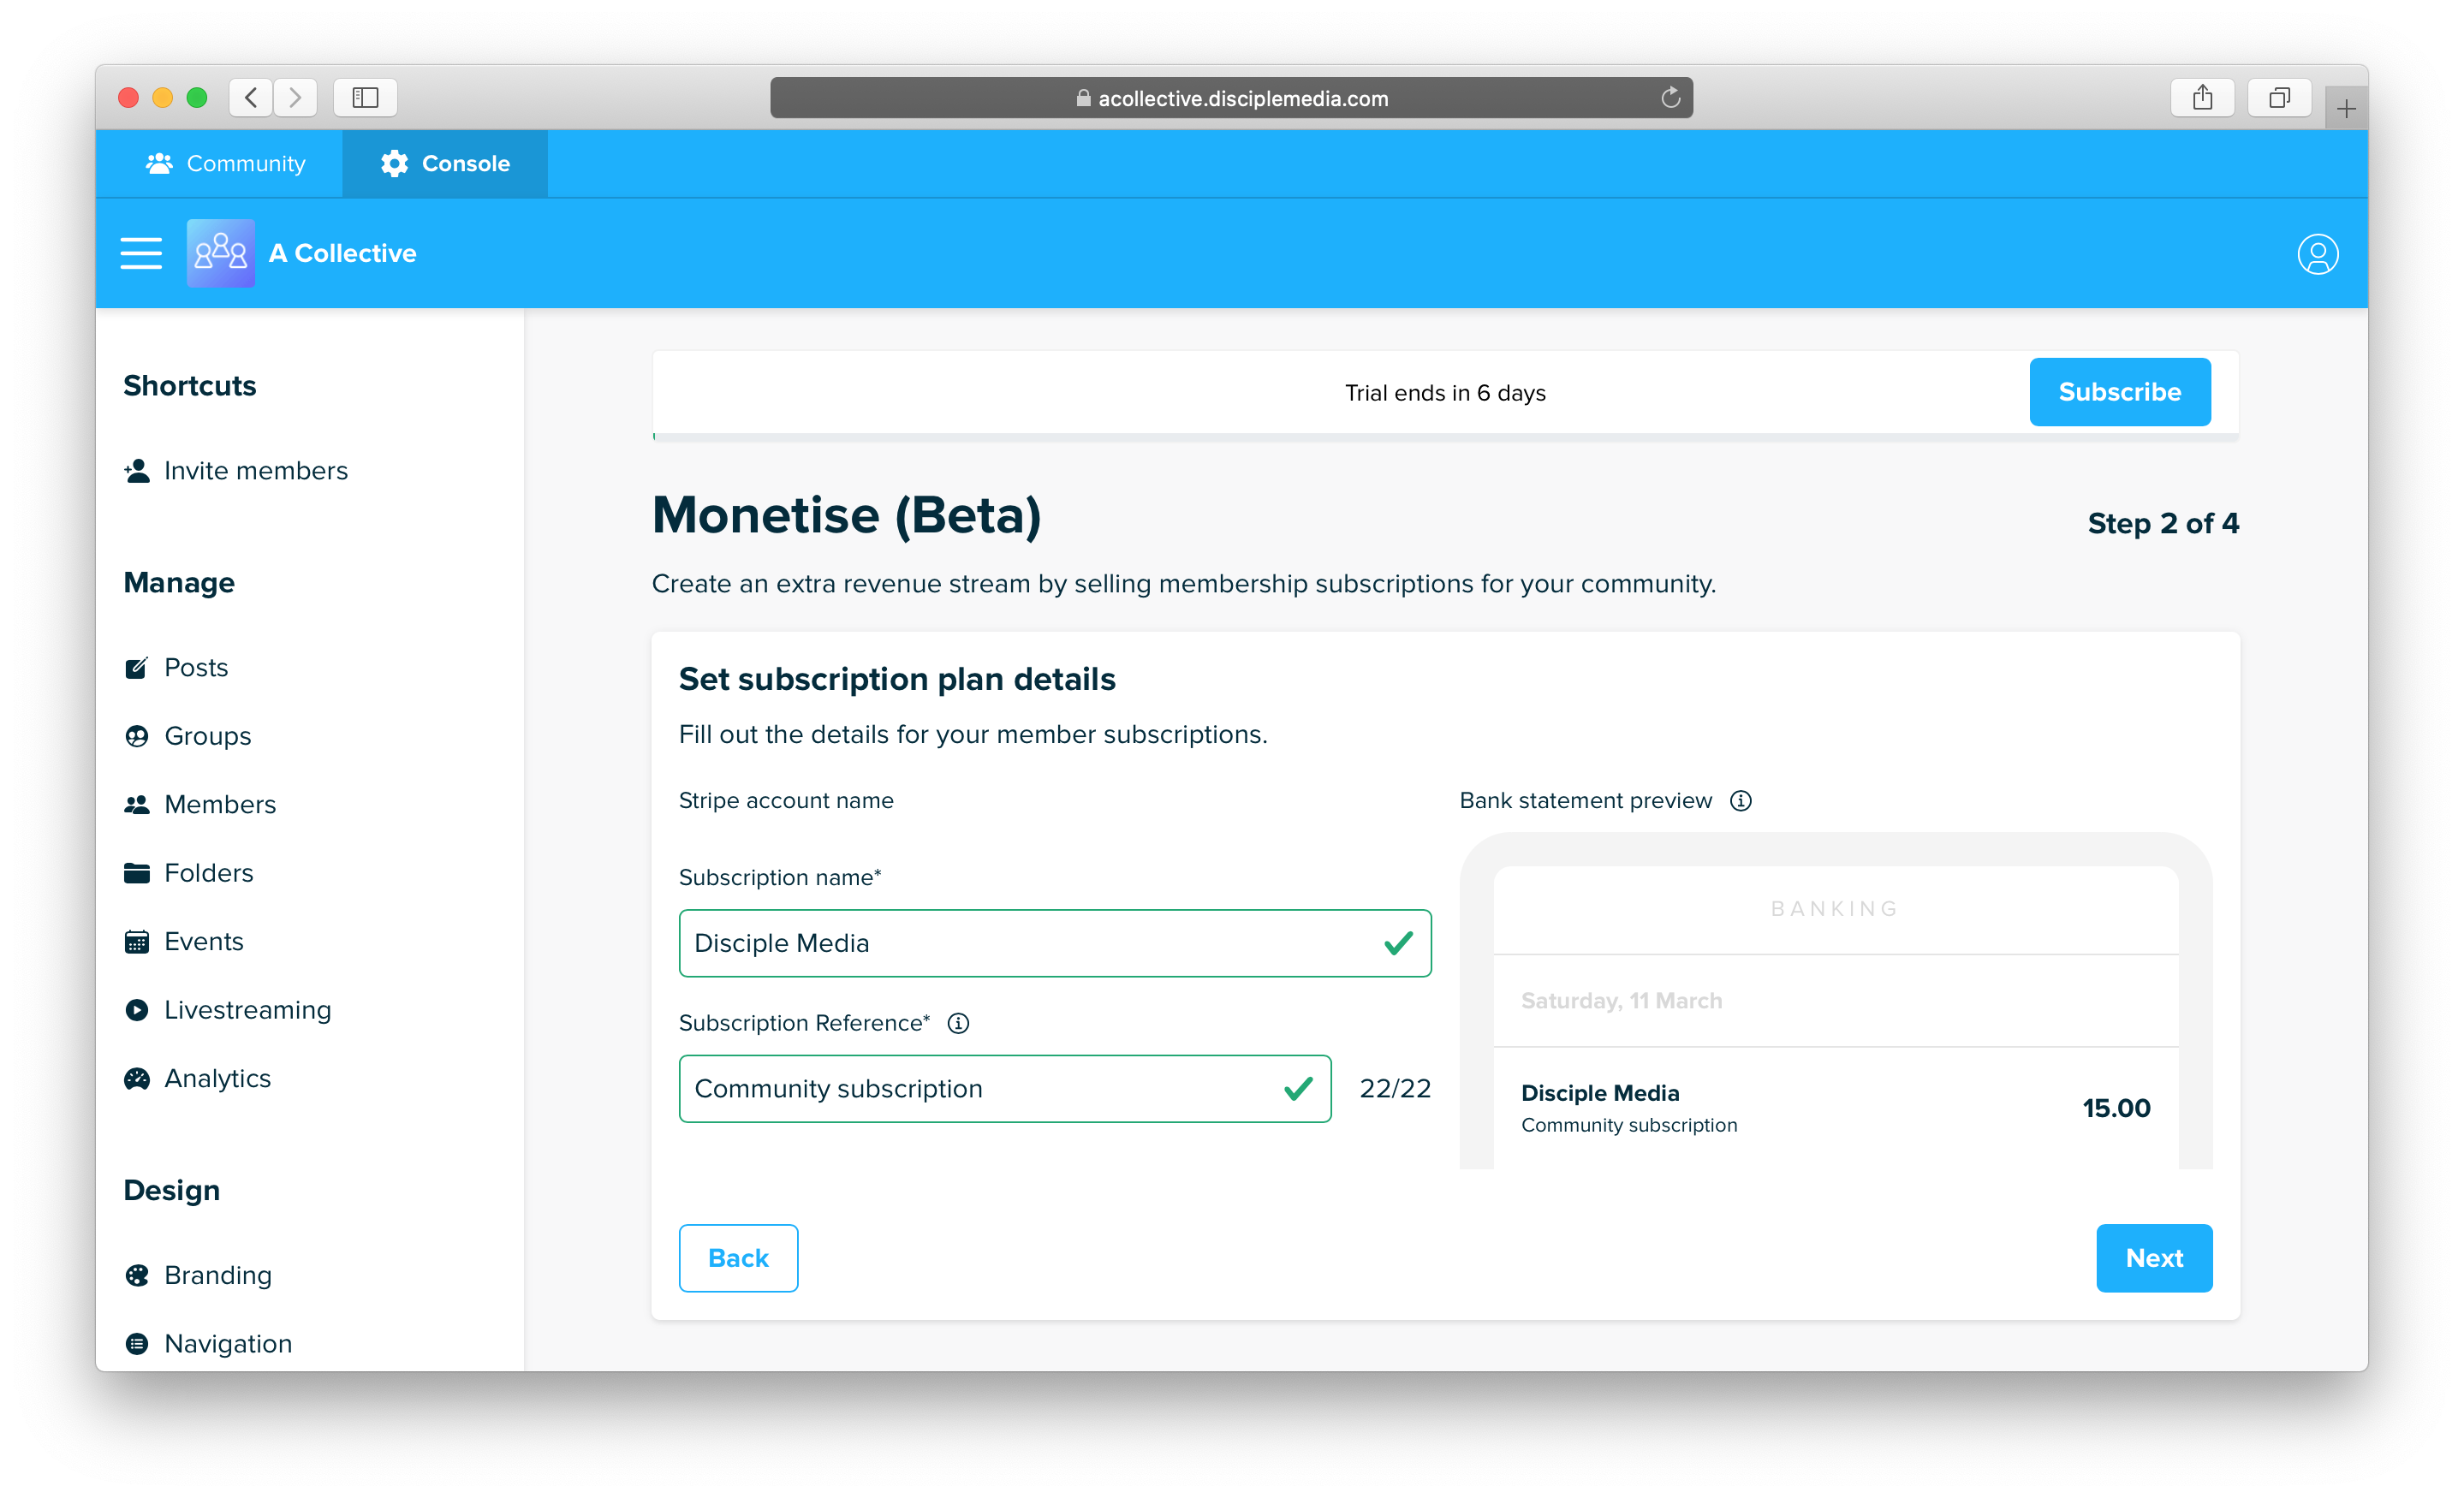Open the Folders section
2464x1498 pixels.
coord(189,873)
